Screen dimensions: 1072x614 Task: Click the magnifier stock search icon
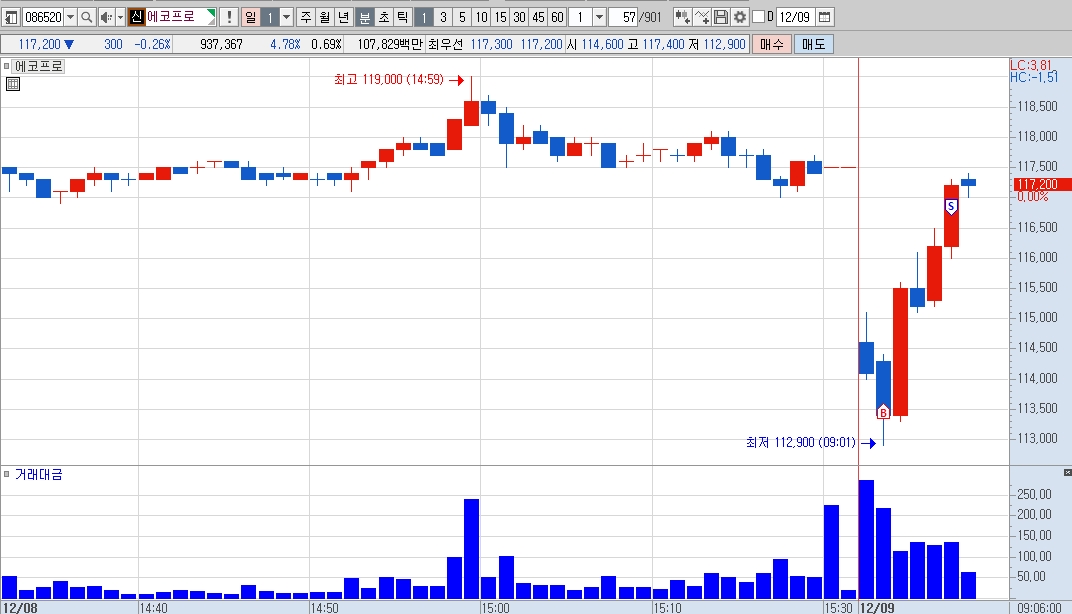(86, 17)
